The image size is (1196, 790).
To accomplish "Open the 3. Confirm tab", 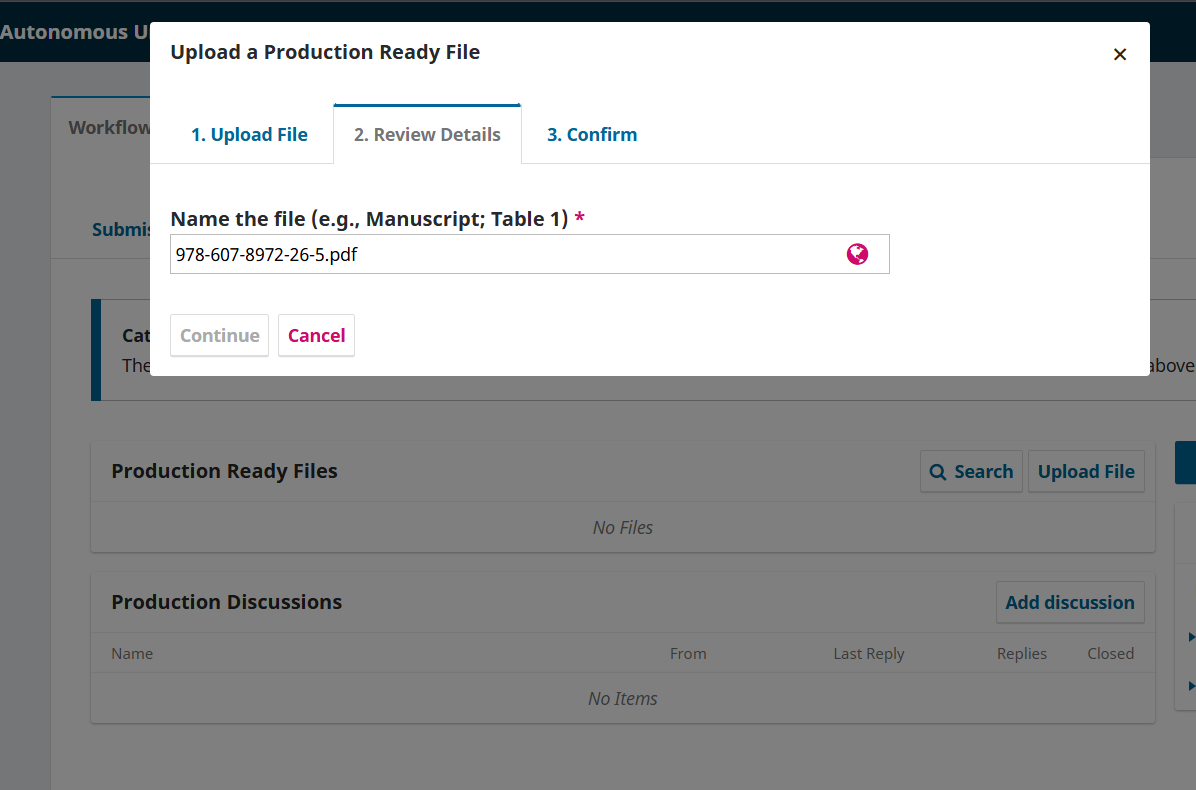I will tap(592, 134).
